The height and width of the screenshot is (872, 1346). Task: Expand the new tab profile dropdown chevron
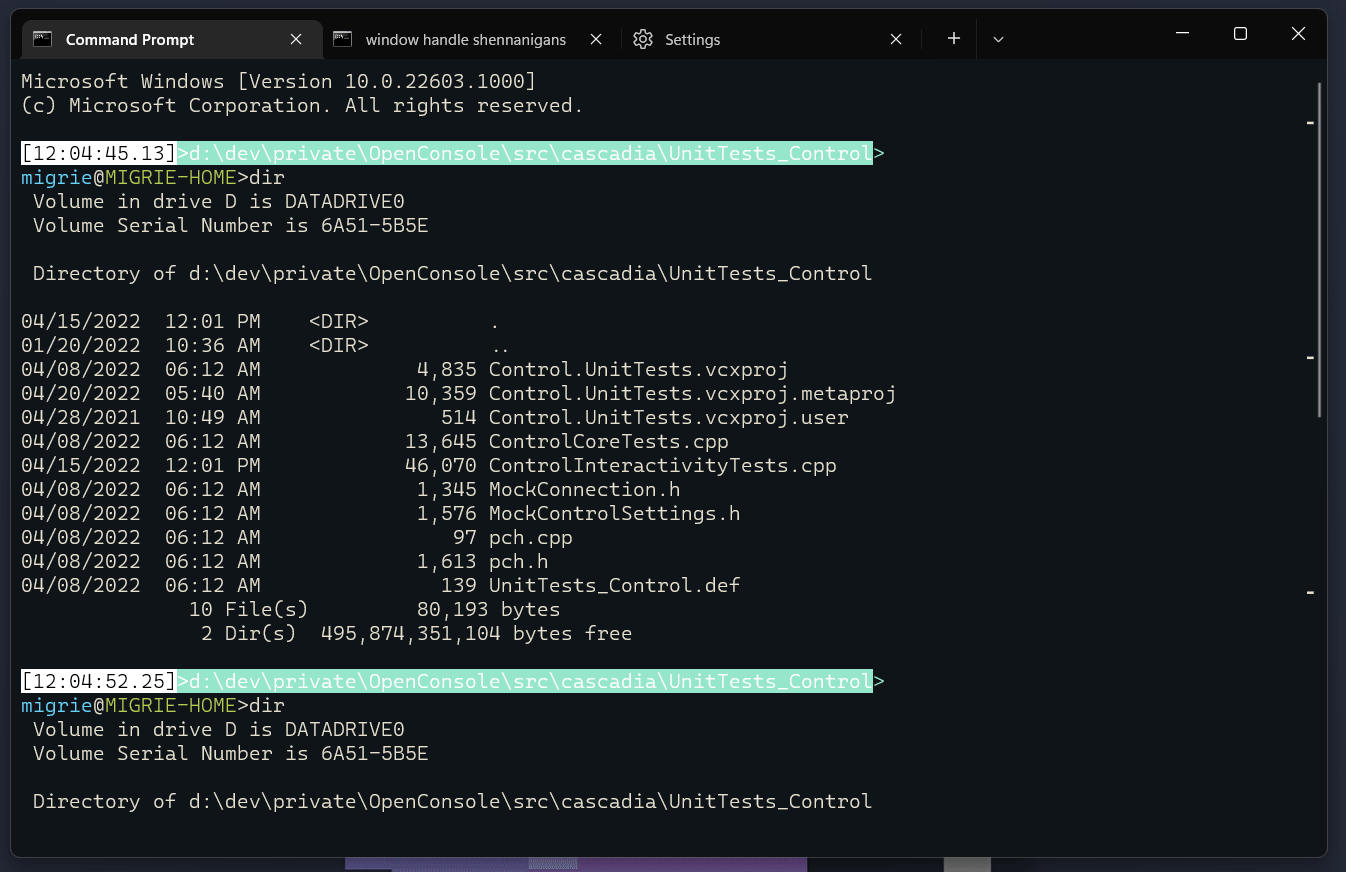(998, 39)
